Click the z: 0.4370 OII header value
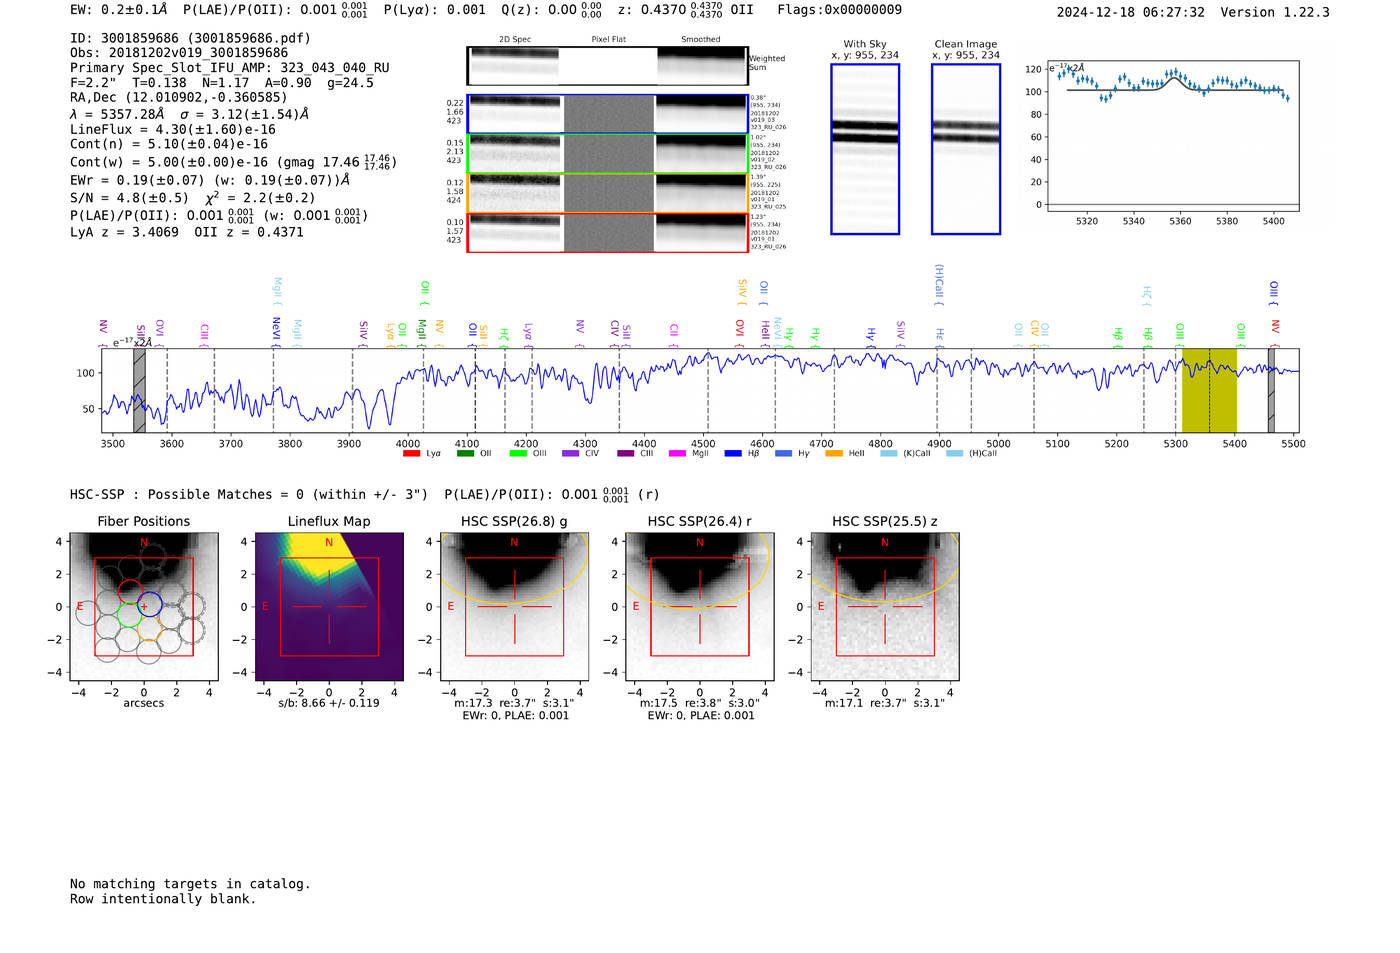This screenshot has width=1400, height=953. [686, 9]
